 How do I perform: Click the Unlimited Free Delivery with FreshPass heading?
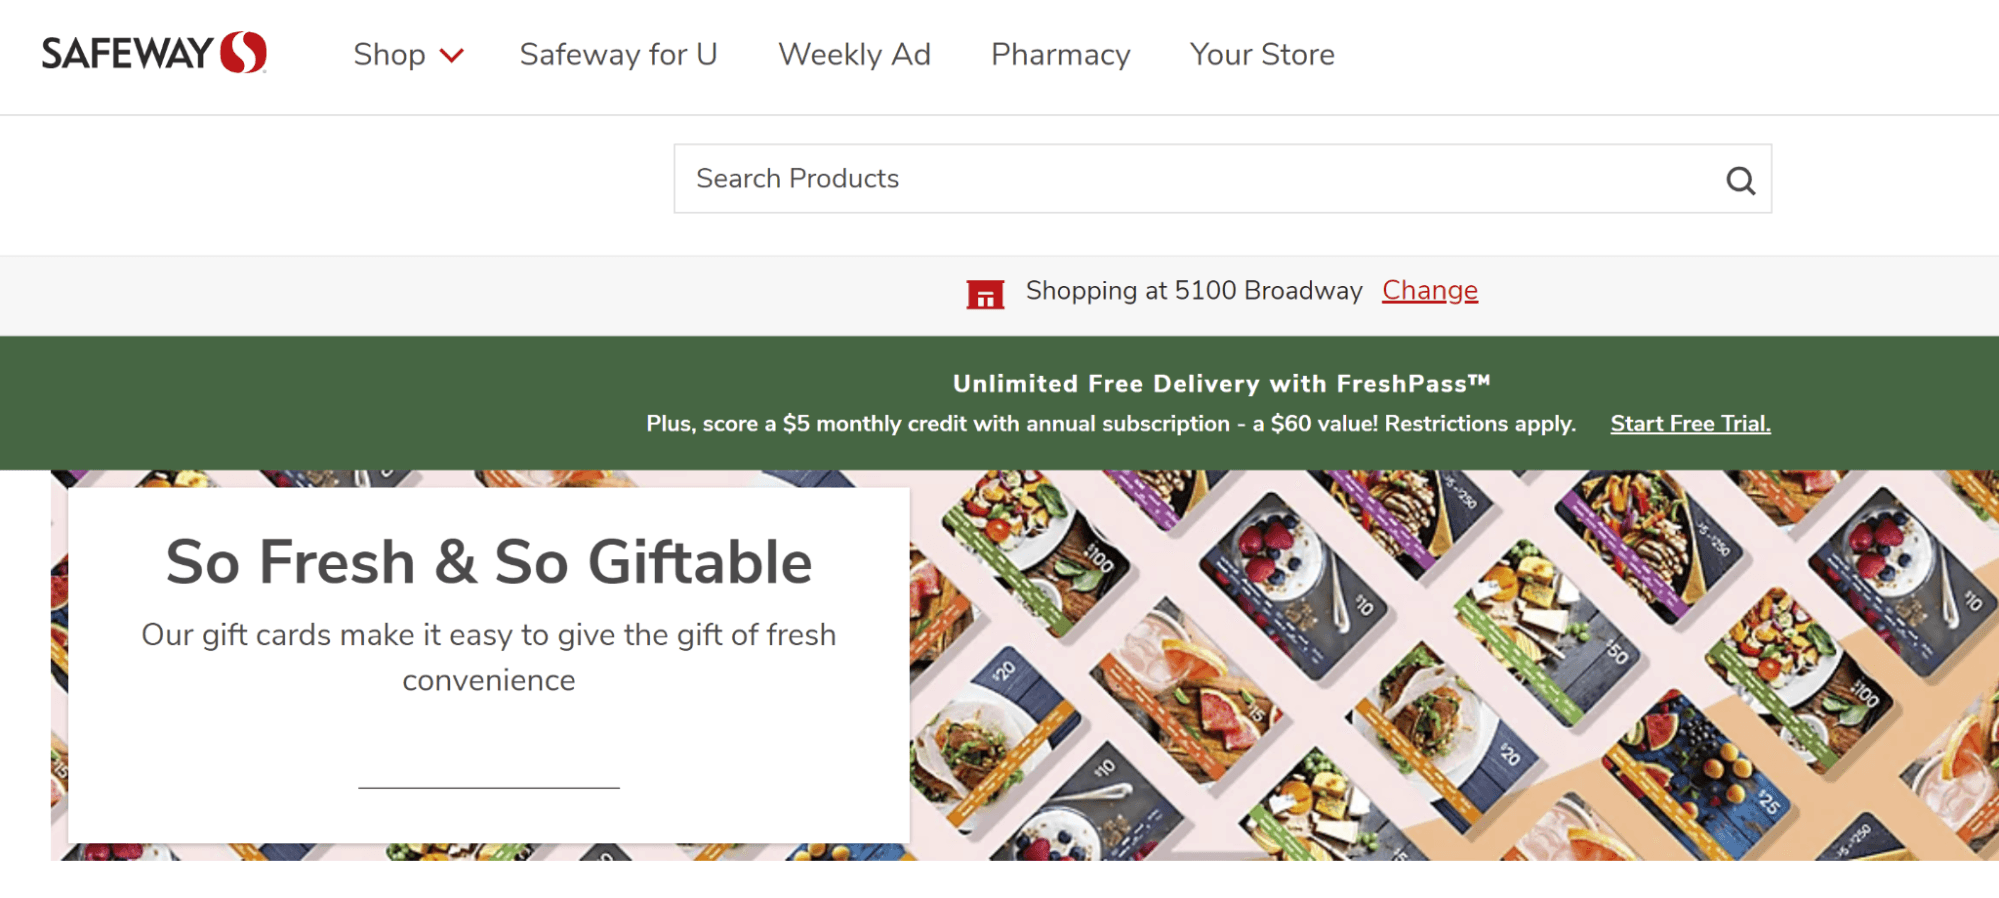point(1220,384)
